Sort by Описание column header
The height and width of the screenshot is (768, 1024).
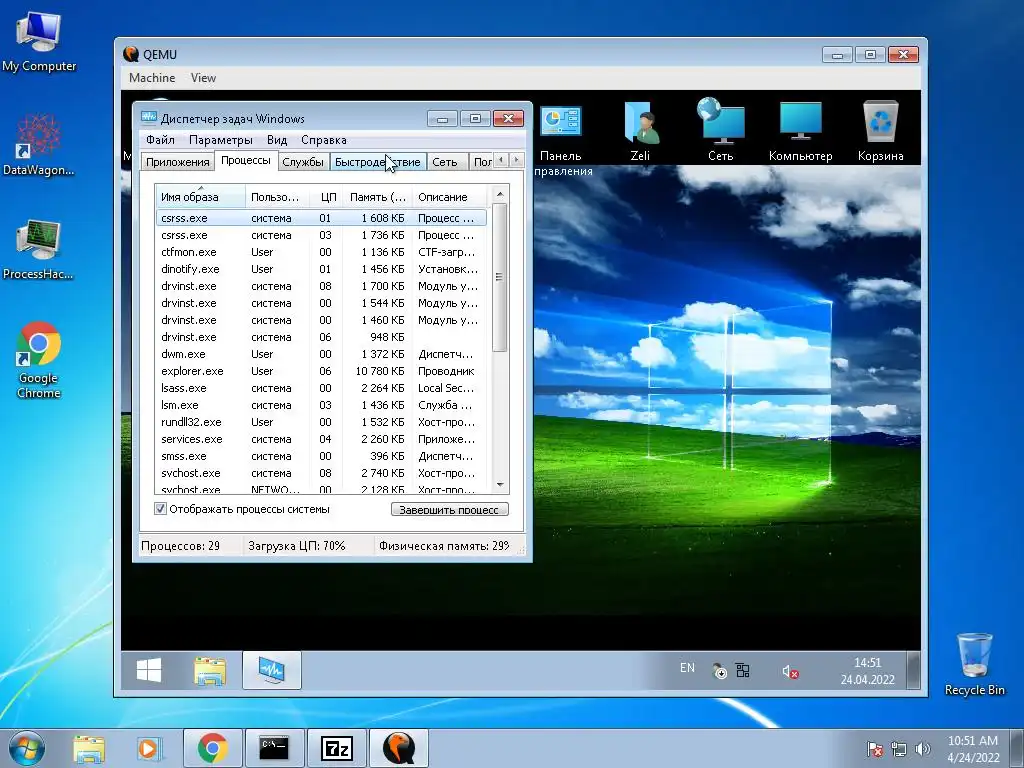tap(449, 197)
